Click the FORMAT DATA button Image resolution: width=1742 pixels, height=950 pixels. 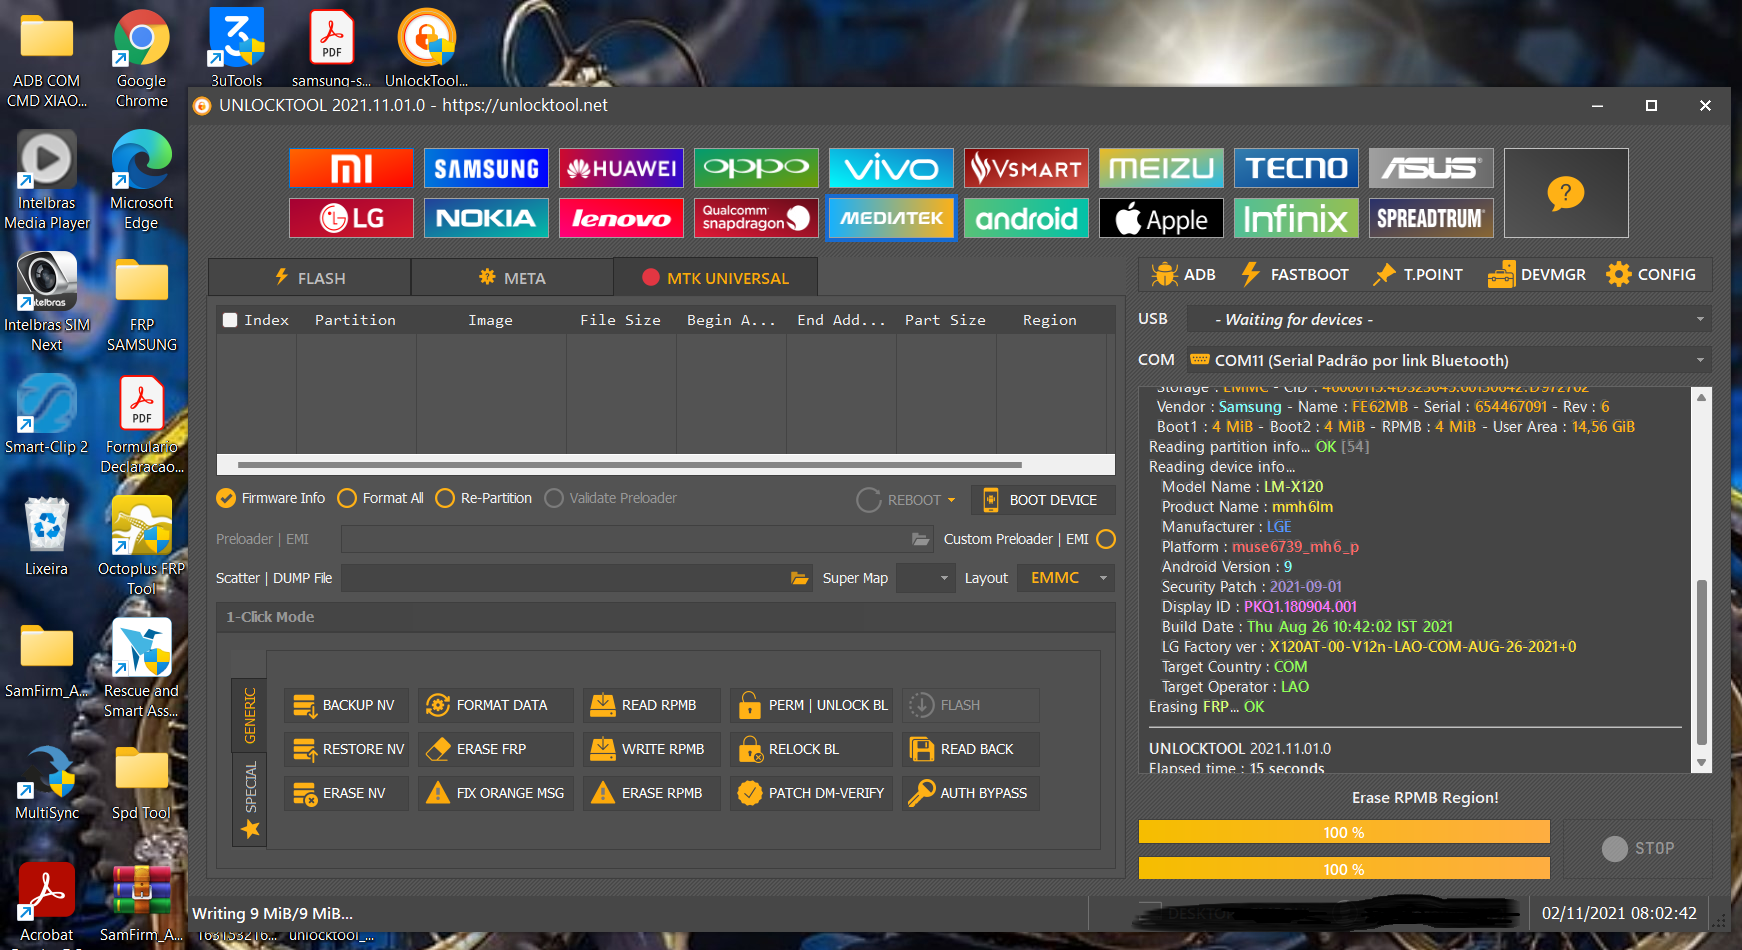(496, 705)
